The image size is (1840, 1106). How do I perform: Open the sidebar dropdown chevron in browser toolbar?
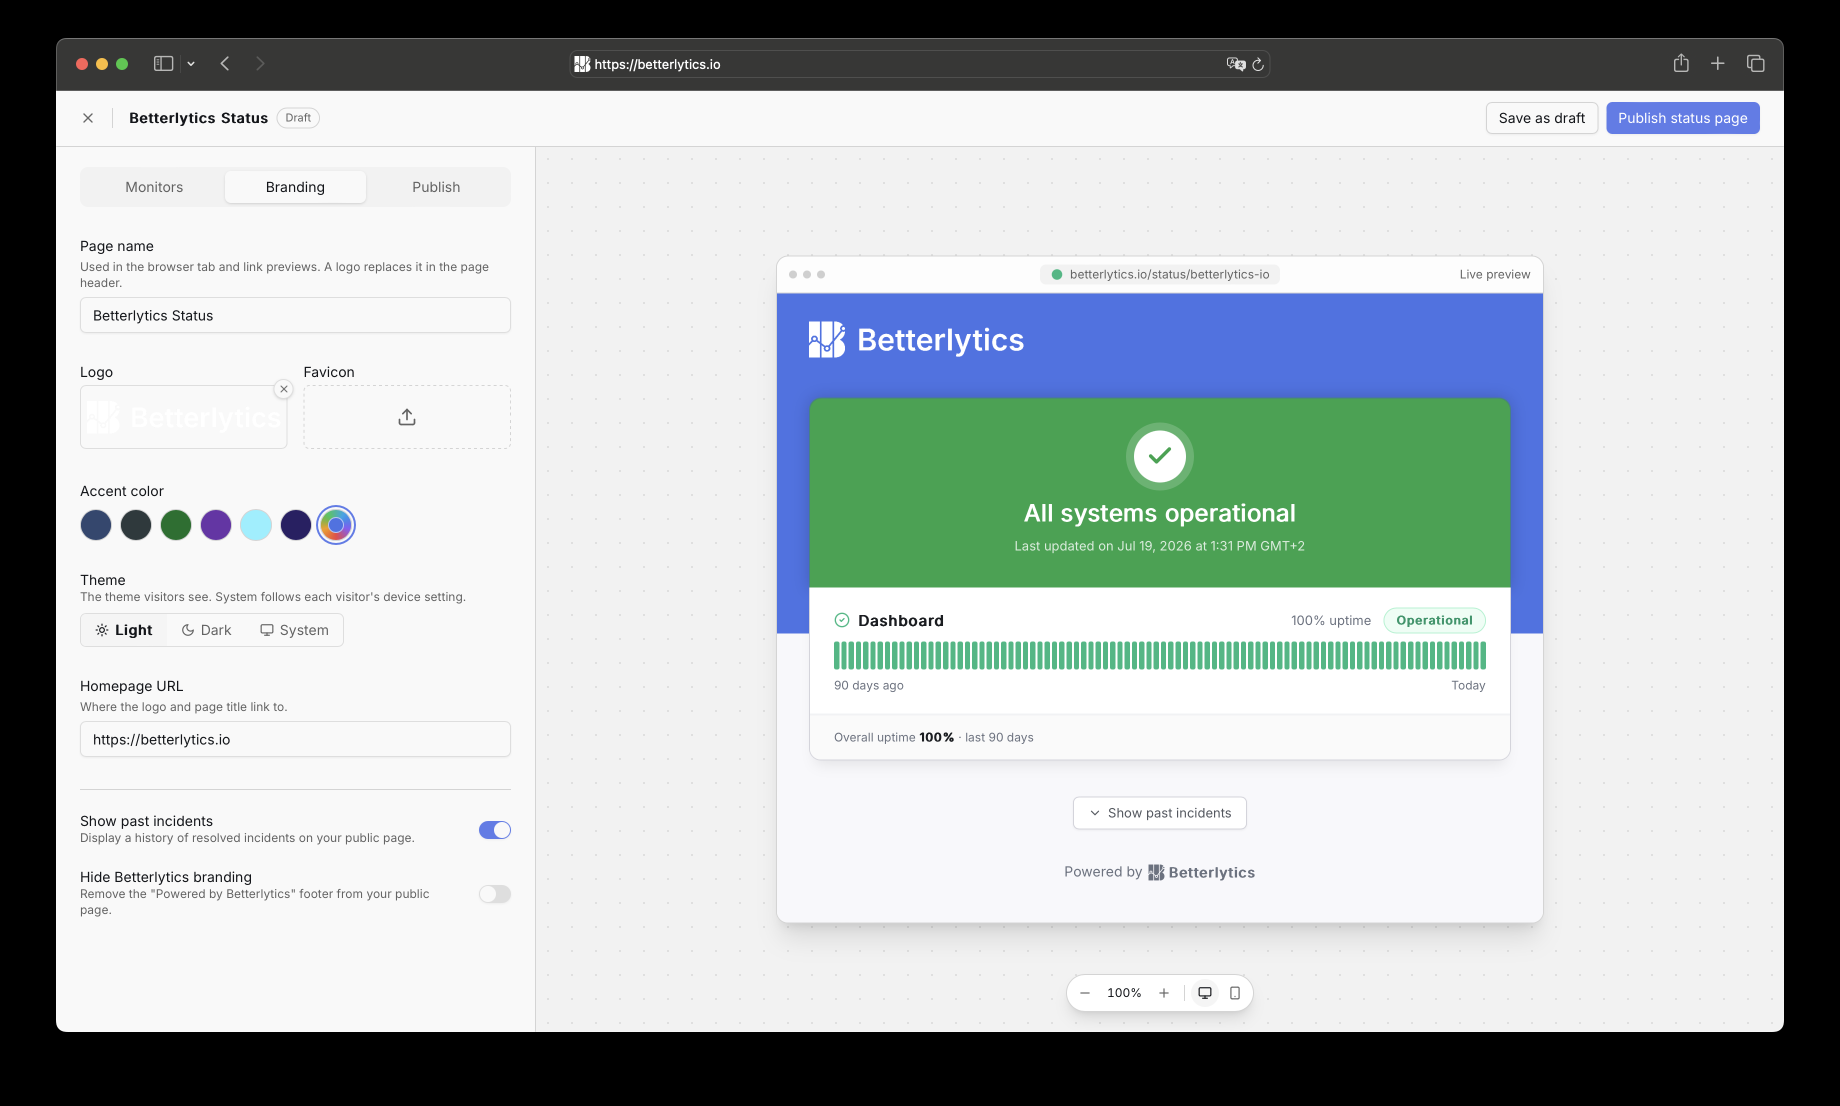pos(191,64)
